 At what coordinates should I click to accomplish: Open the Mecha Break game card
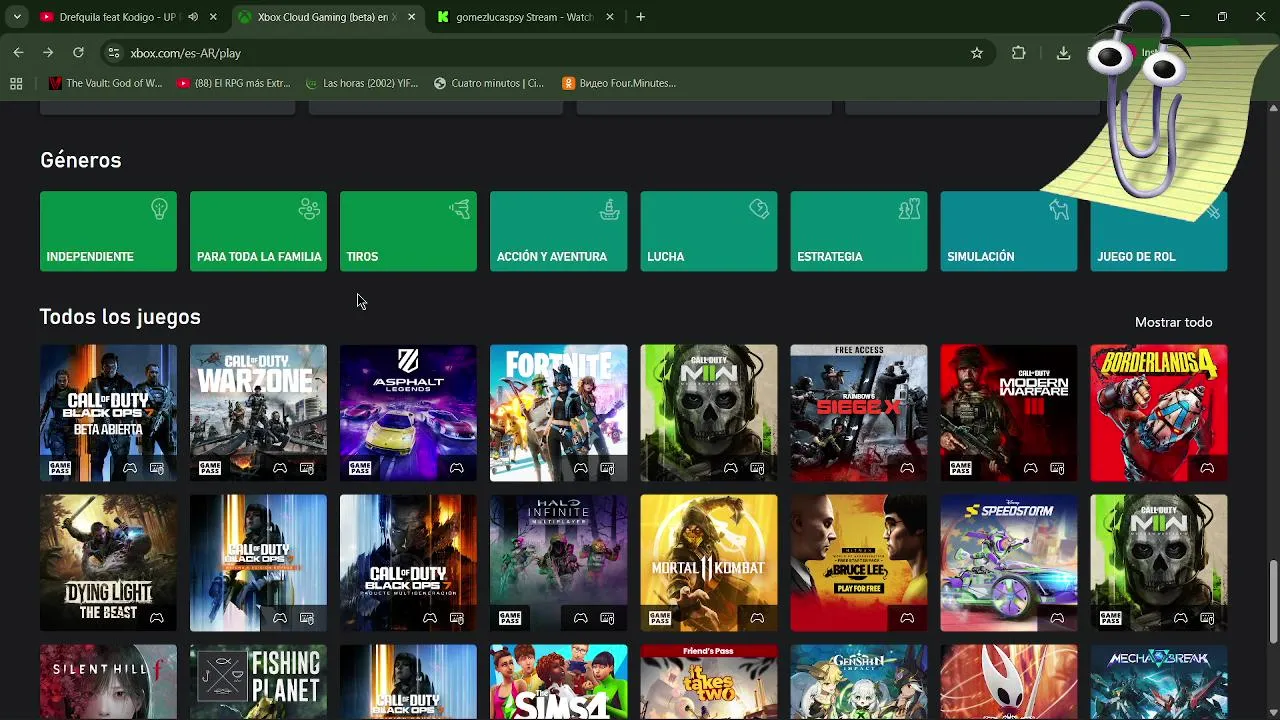click(1158, 682)
